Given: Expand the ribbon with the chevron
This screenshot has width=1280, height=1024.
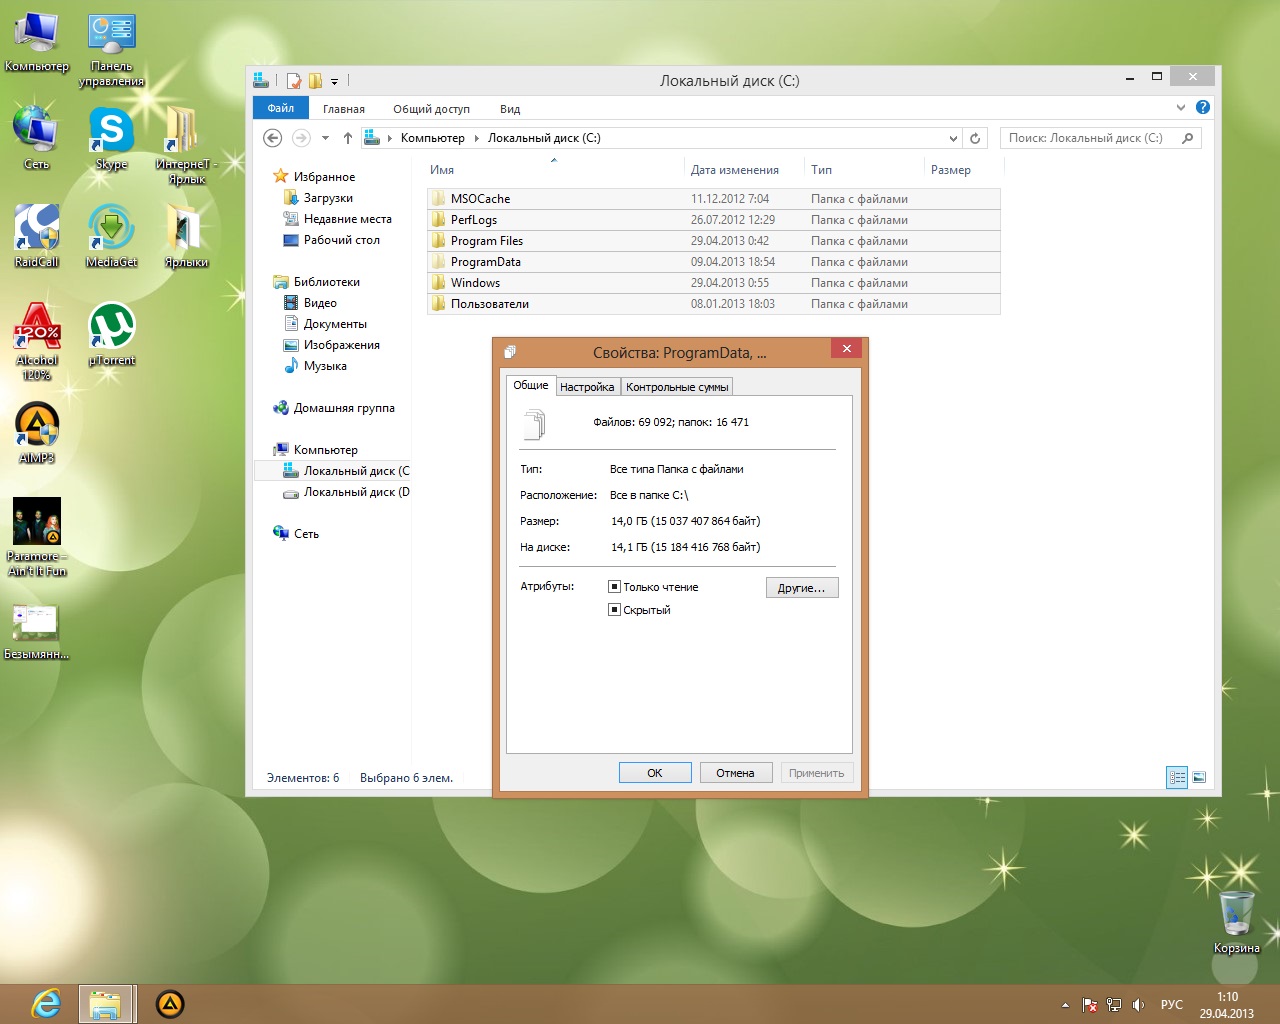Looking at the screenshot, I should pyautogui.click(x=1181, y=107).
